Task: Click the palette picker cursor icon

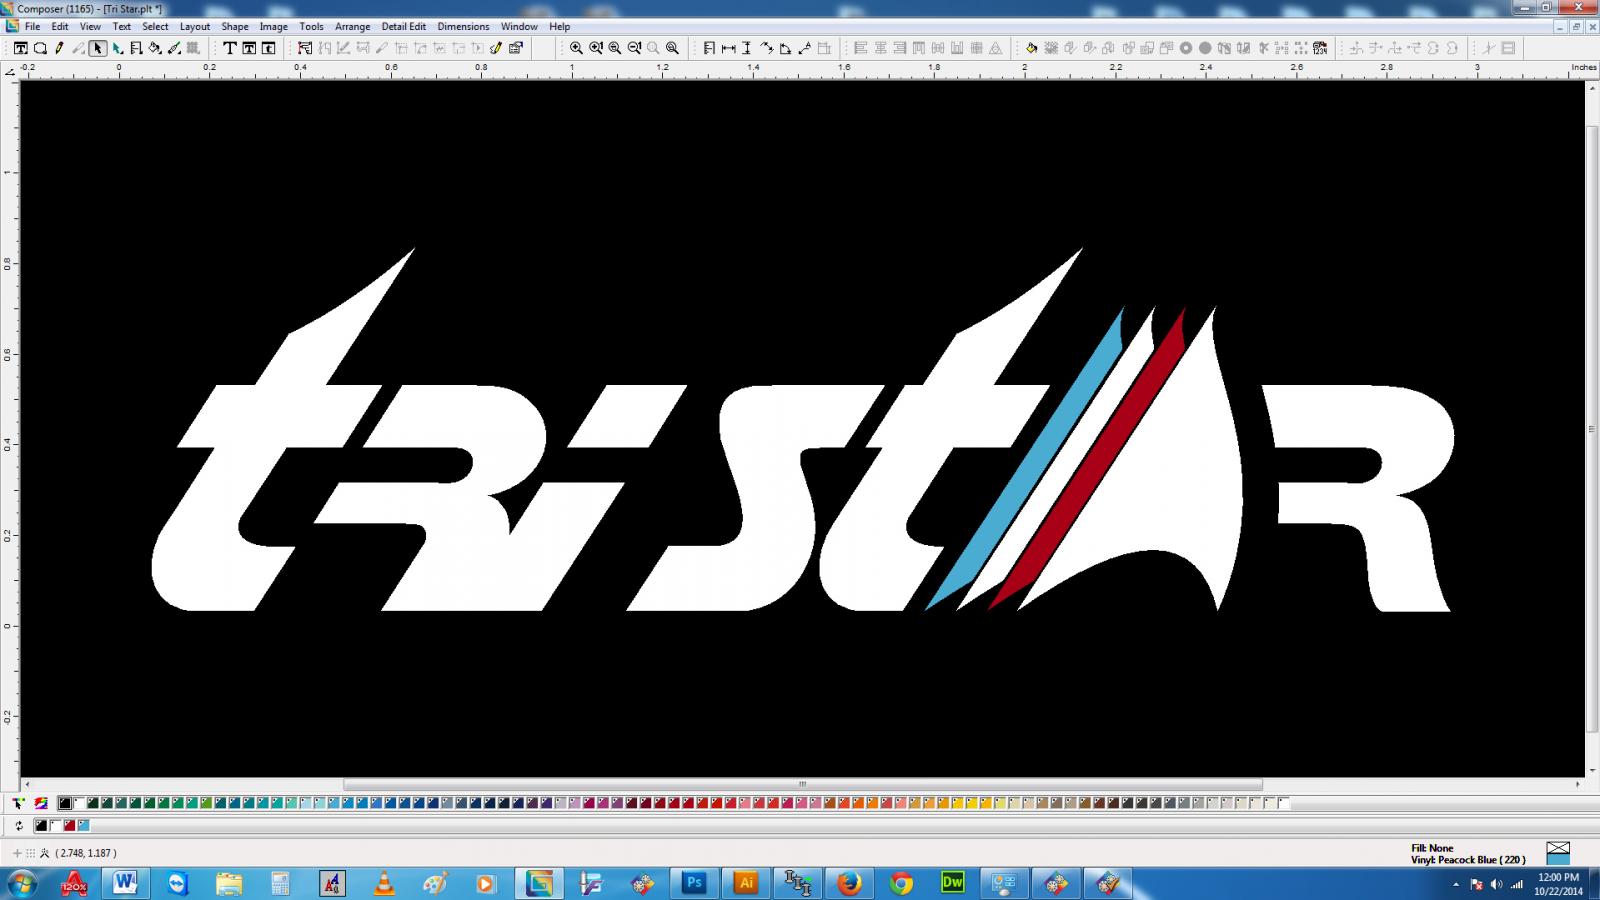Action: coord(19,803)
